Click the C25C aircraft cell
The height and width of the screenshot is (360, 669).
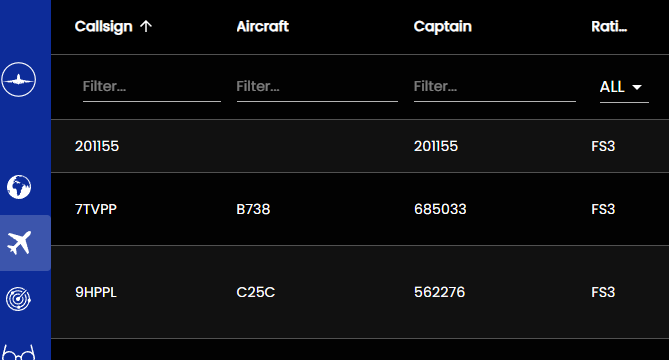point(256,292)
